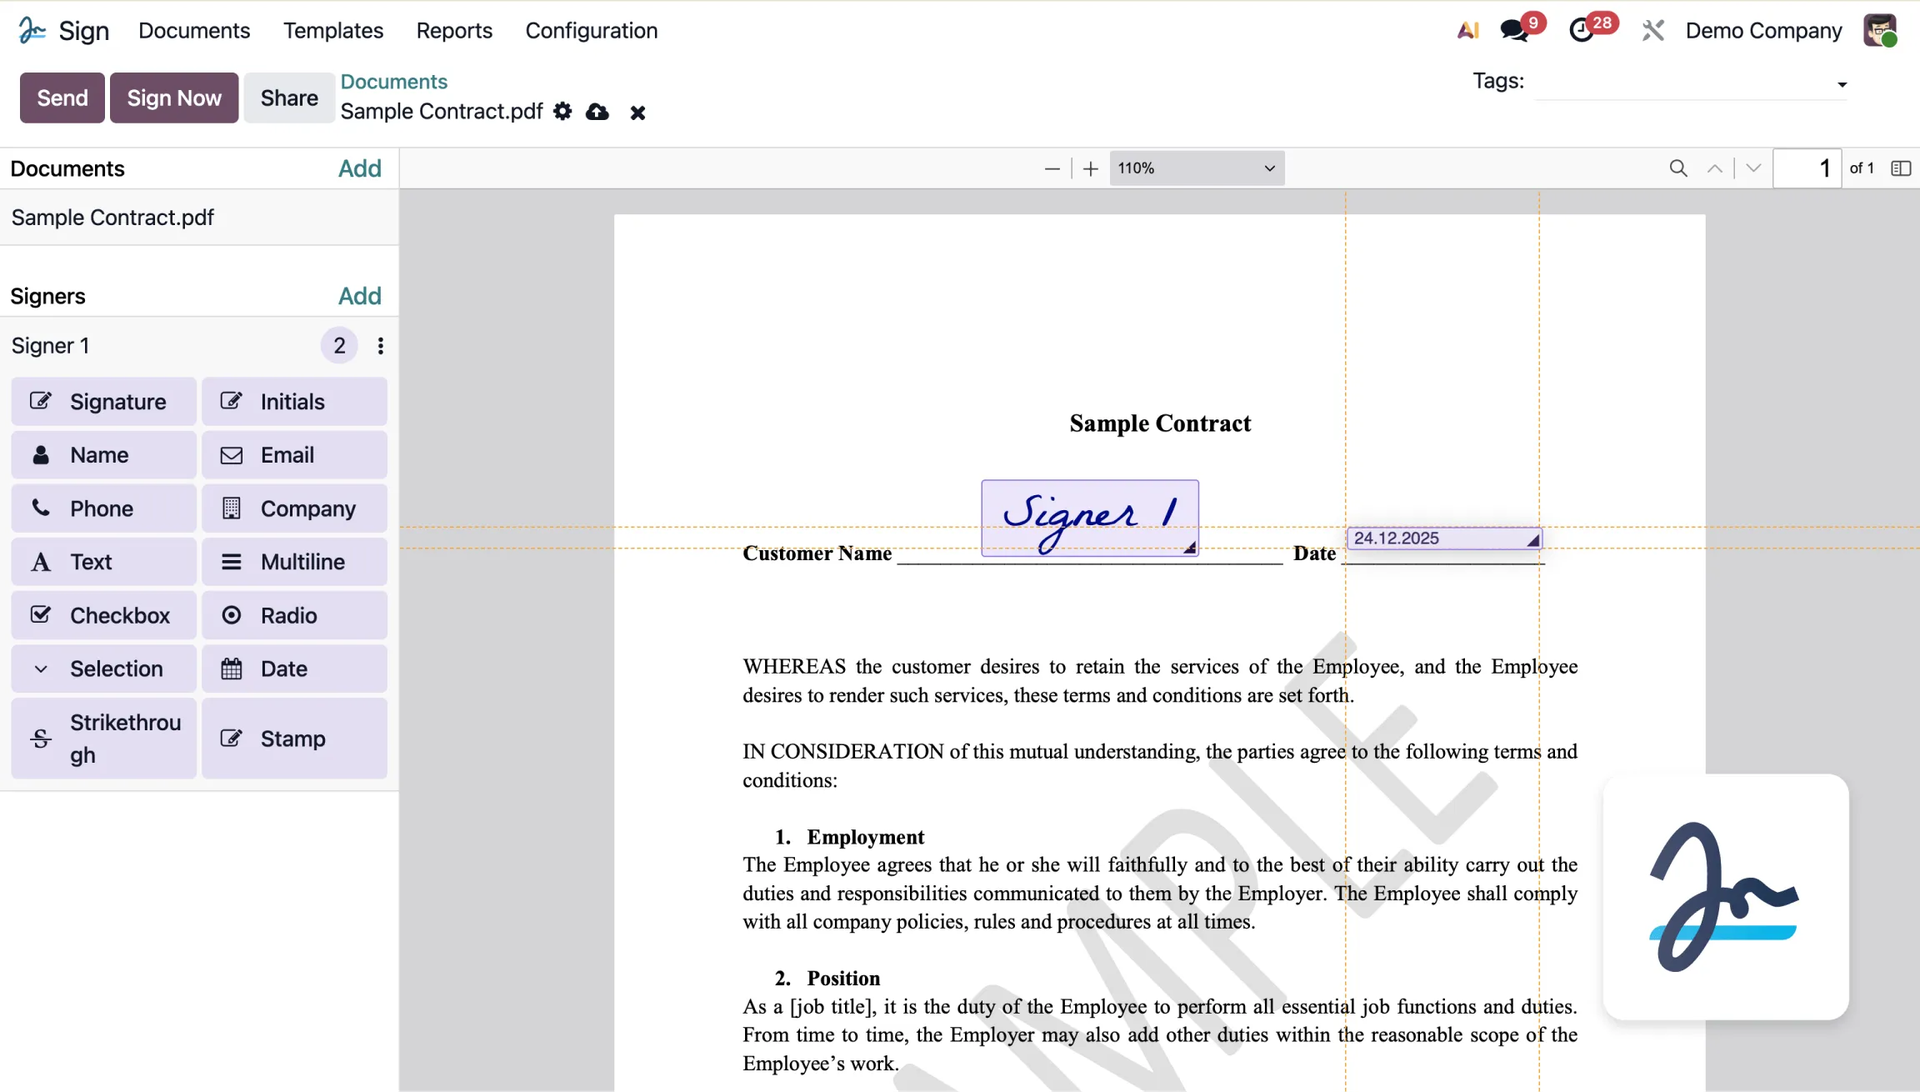Viewport: 1920px width, 1092px height.
Task: Toggle the PDF sidebar panel
Action: tap(1901, 169)
